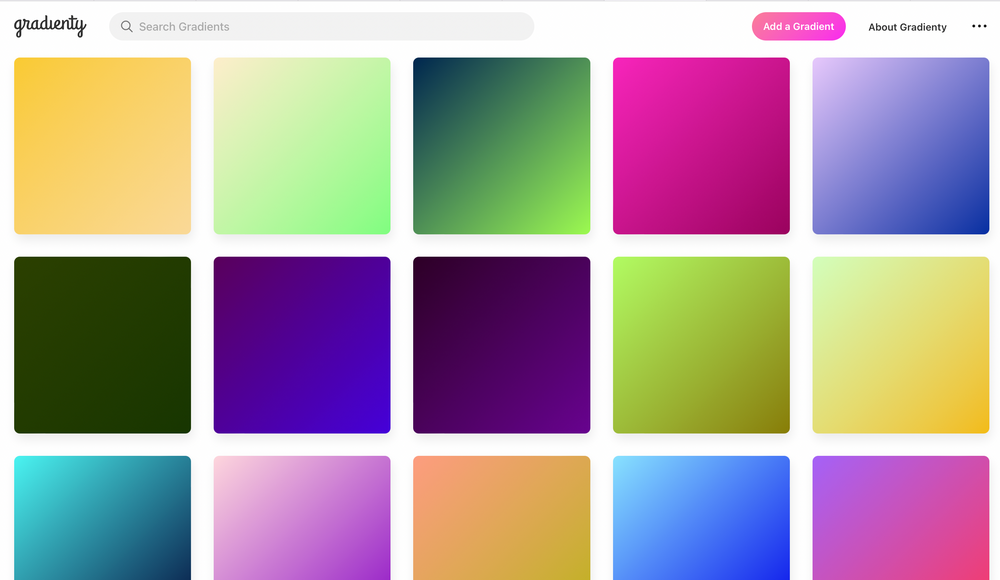The width and height of the screenshot is (1000, 580).
Task: Choose the cream to light green gradient
Action: click(302, 146)
